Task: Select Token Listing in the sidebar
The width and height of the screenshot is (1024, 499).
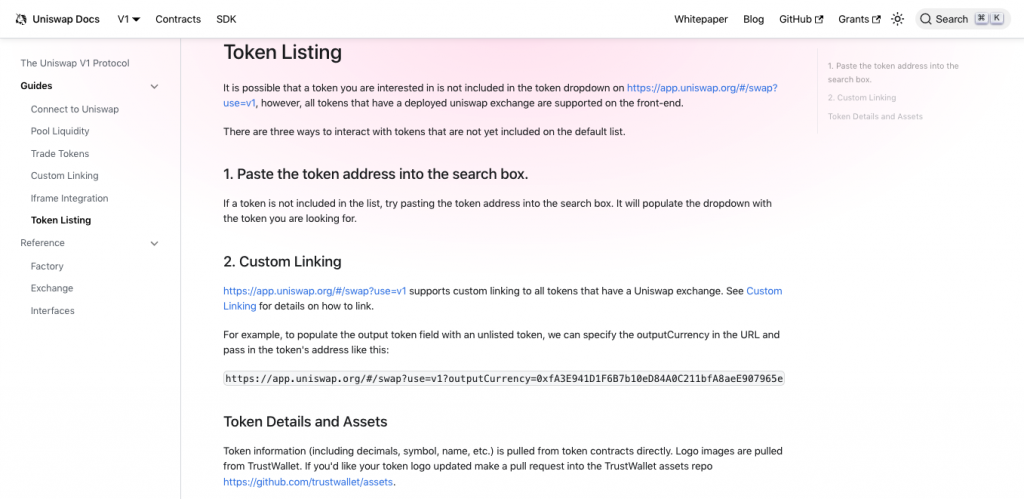Action: (61, 220)
